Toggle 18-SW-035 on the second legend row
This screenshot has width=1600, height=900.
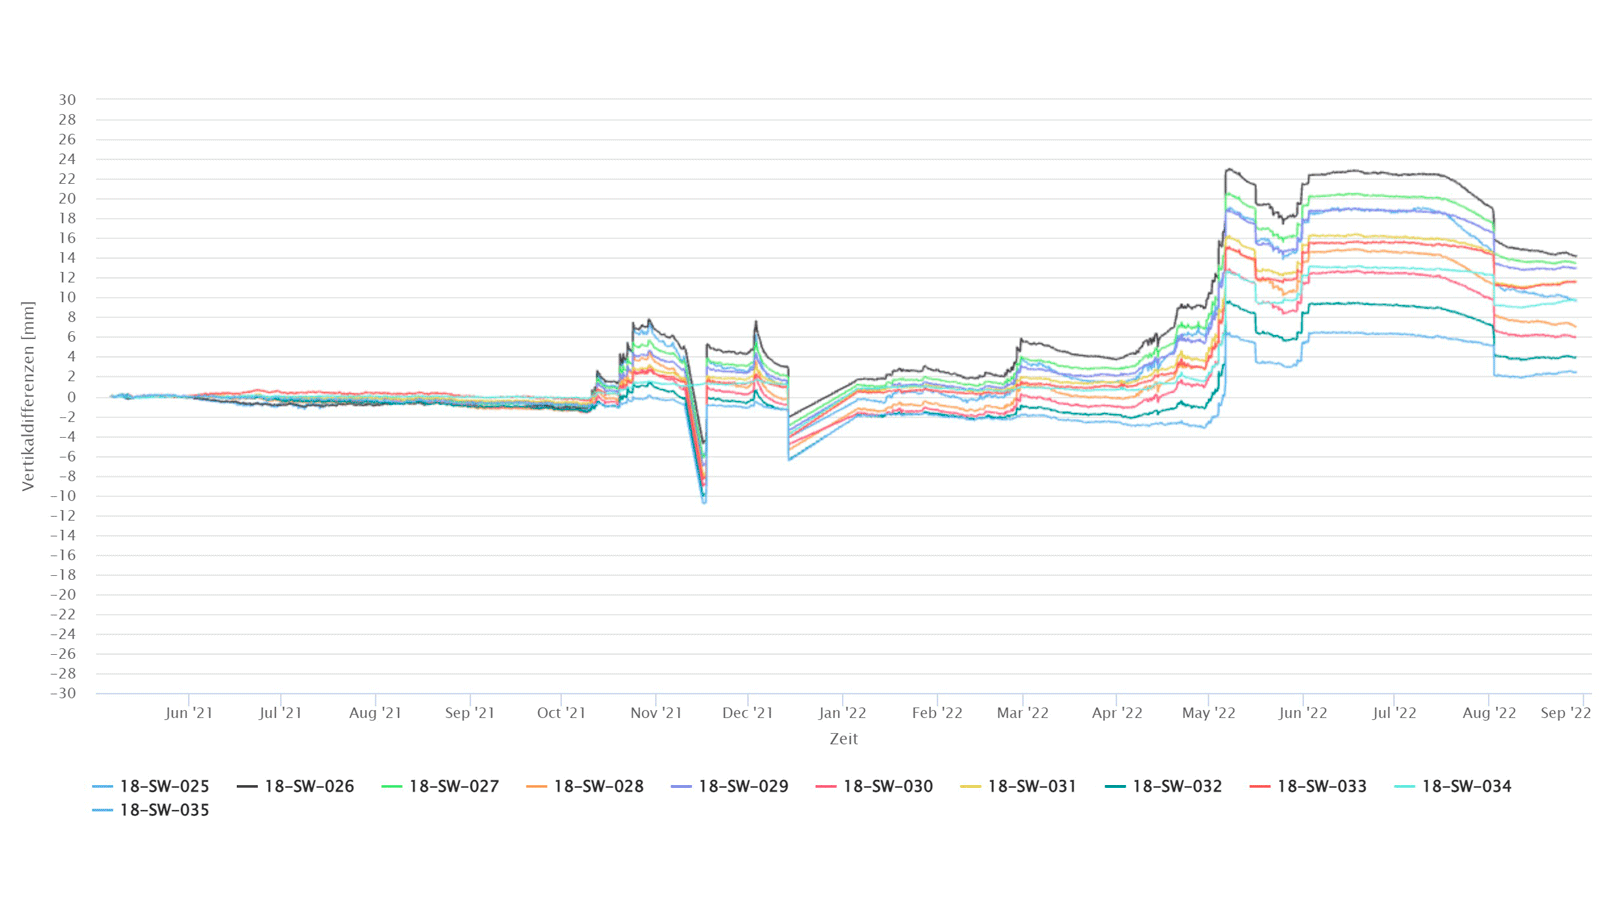coord(151,810)
